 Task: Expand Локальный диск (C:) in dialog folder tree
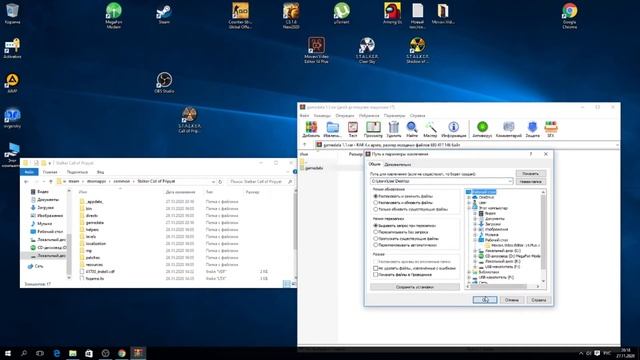475,251
